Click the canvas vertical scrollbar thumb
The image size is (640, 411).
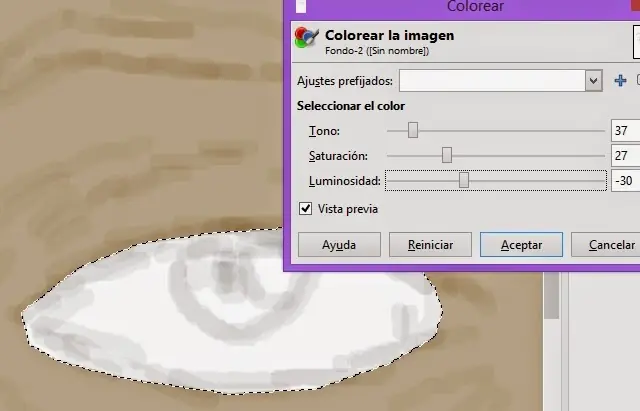pos(551,296)
